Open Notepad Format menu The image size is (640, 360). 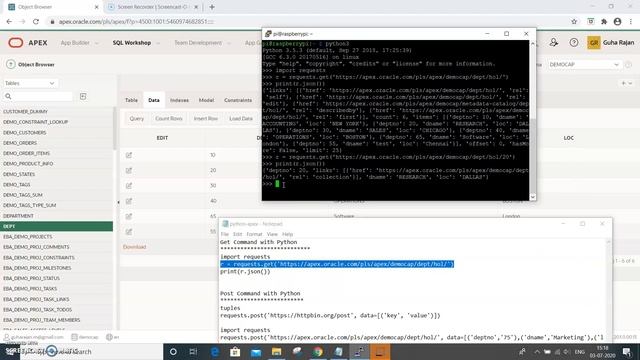tap(254, 234)
